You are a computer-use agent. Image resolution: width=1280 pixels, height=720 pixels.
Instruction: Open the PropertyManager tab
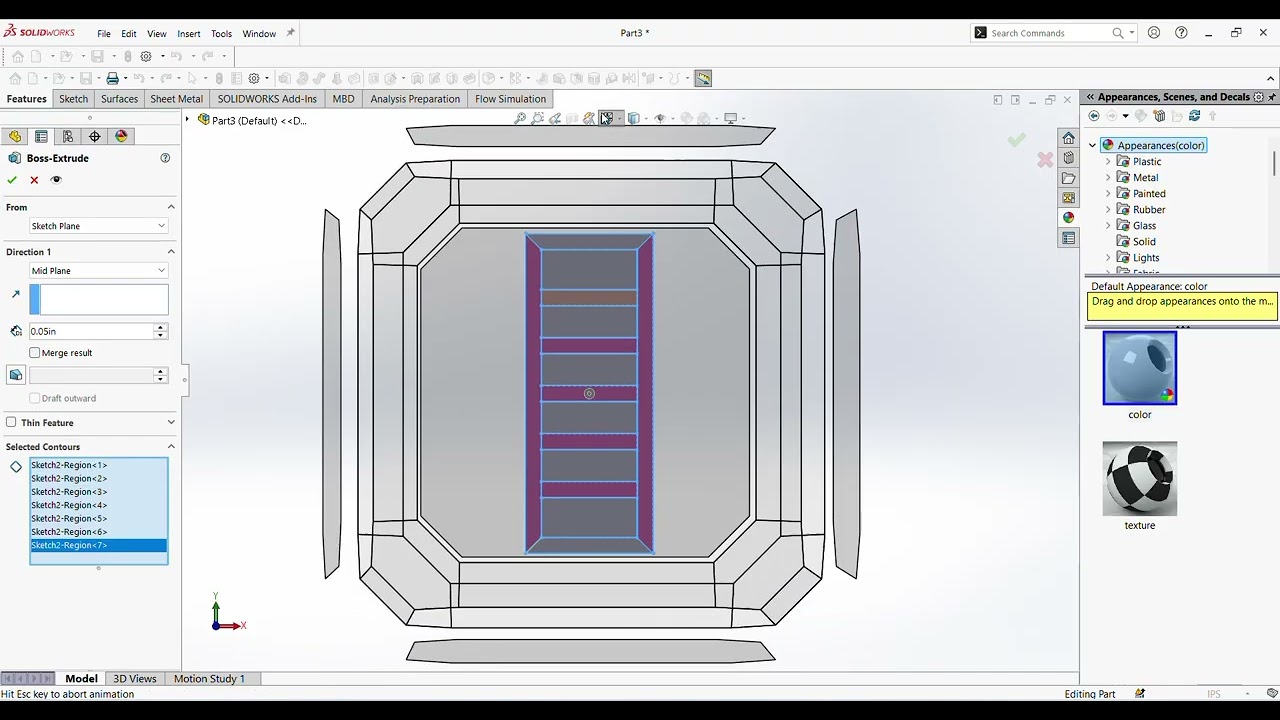tap(41, 136)
